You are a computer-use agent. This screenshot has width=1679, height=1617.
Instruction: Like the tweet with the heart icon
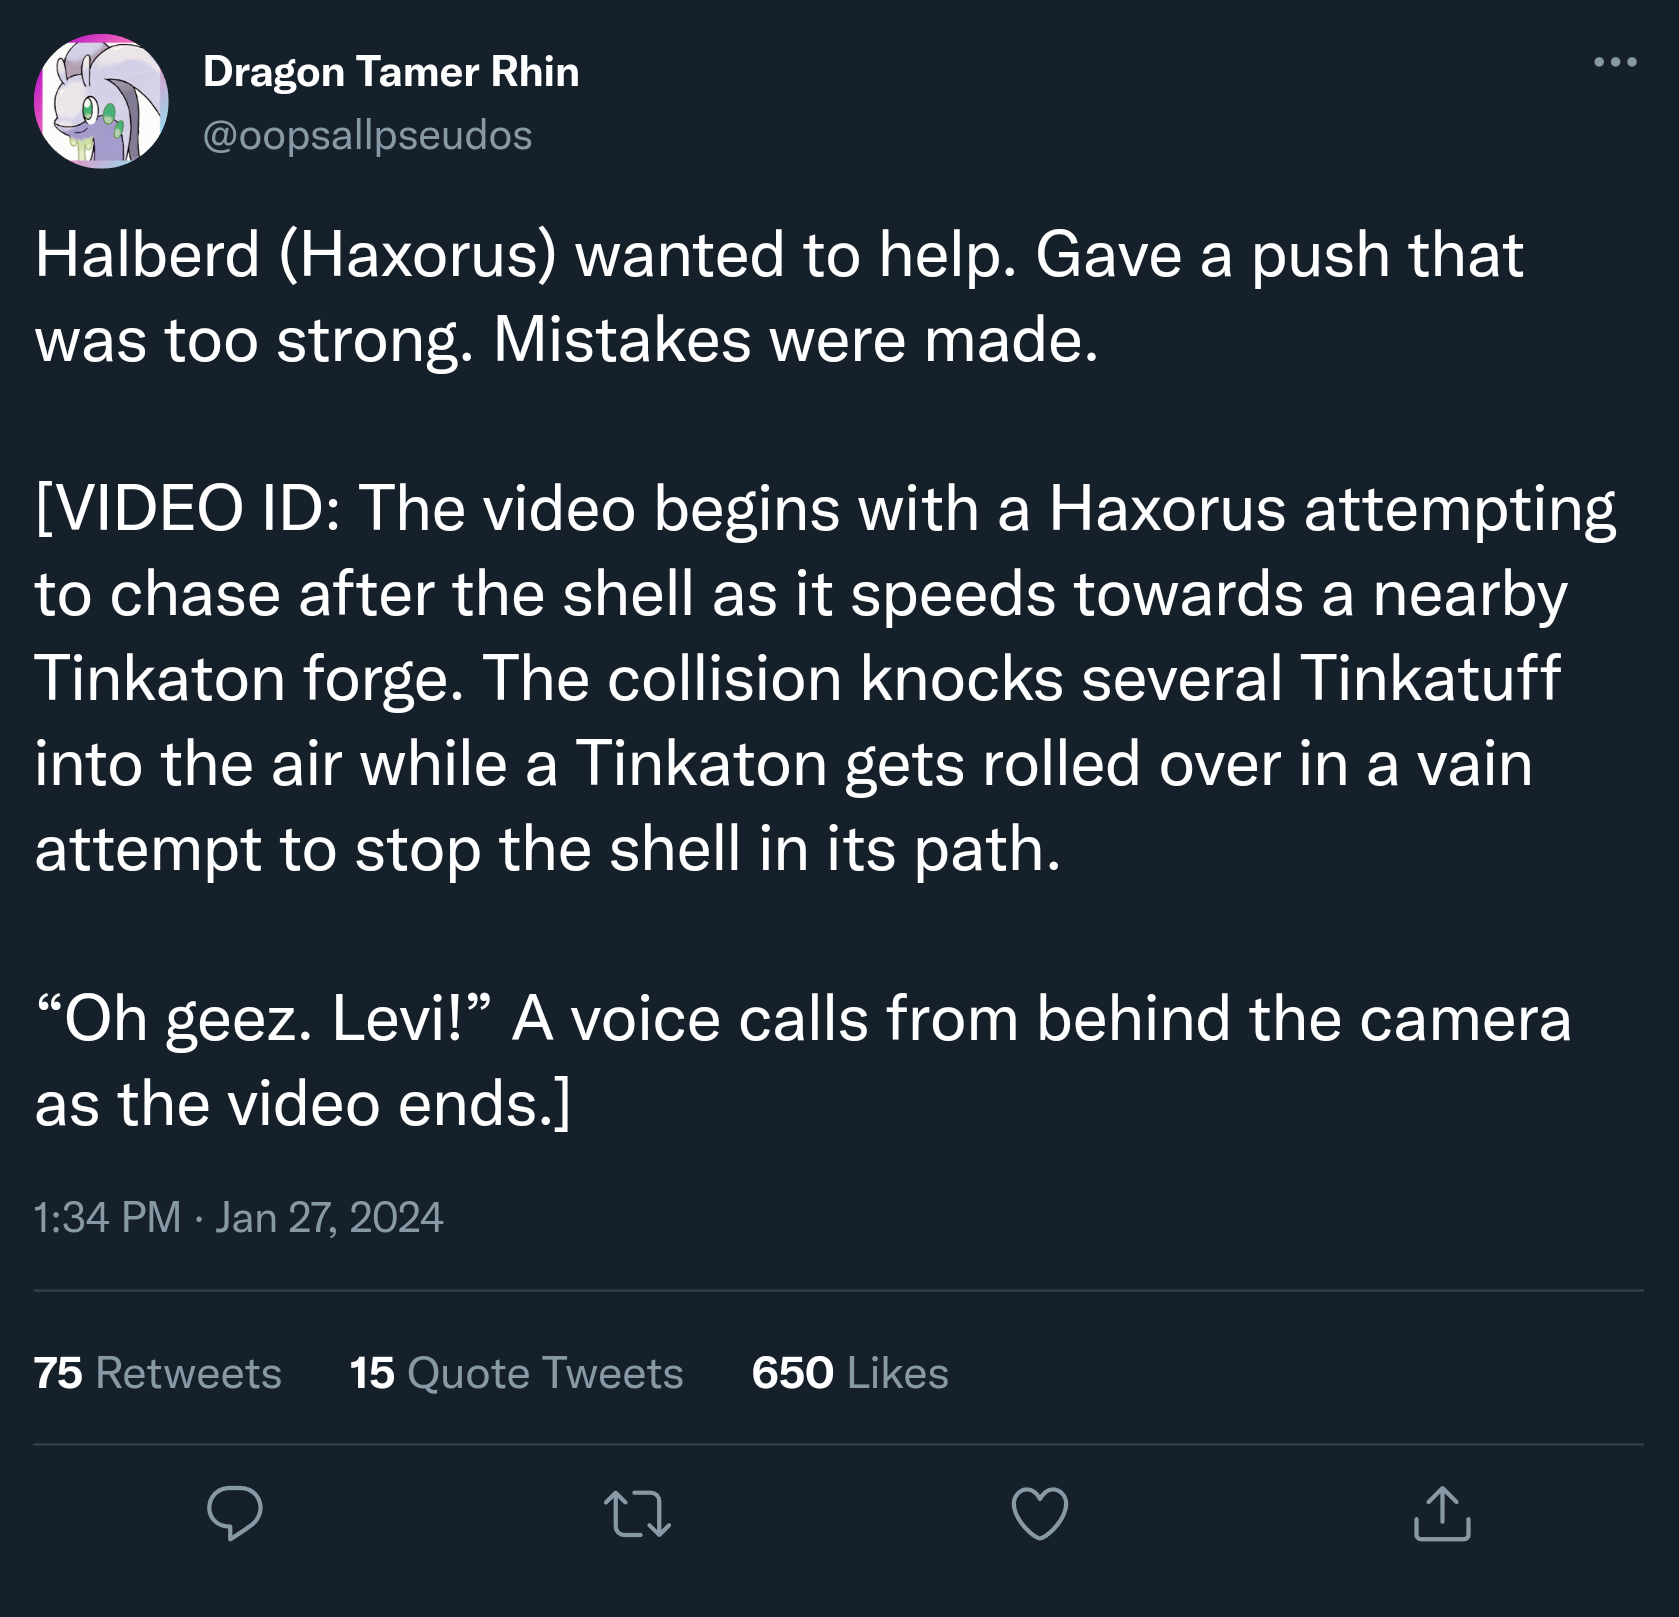click(x=1039, y=1512)
